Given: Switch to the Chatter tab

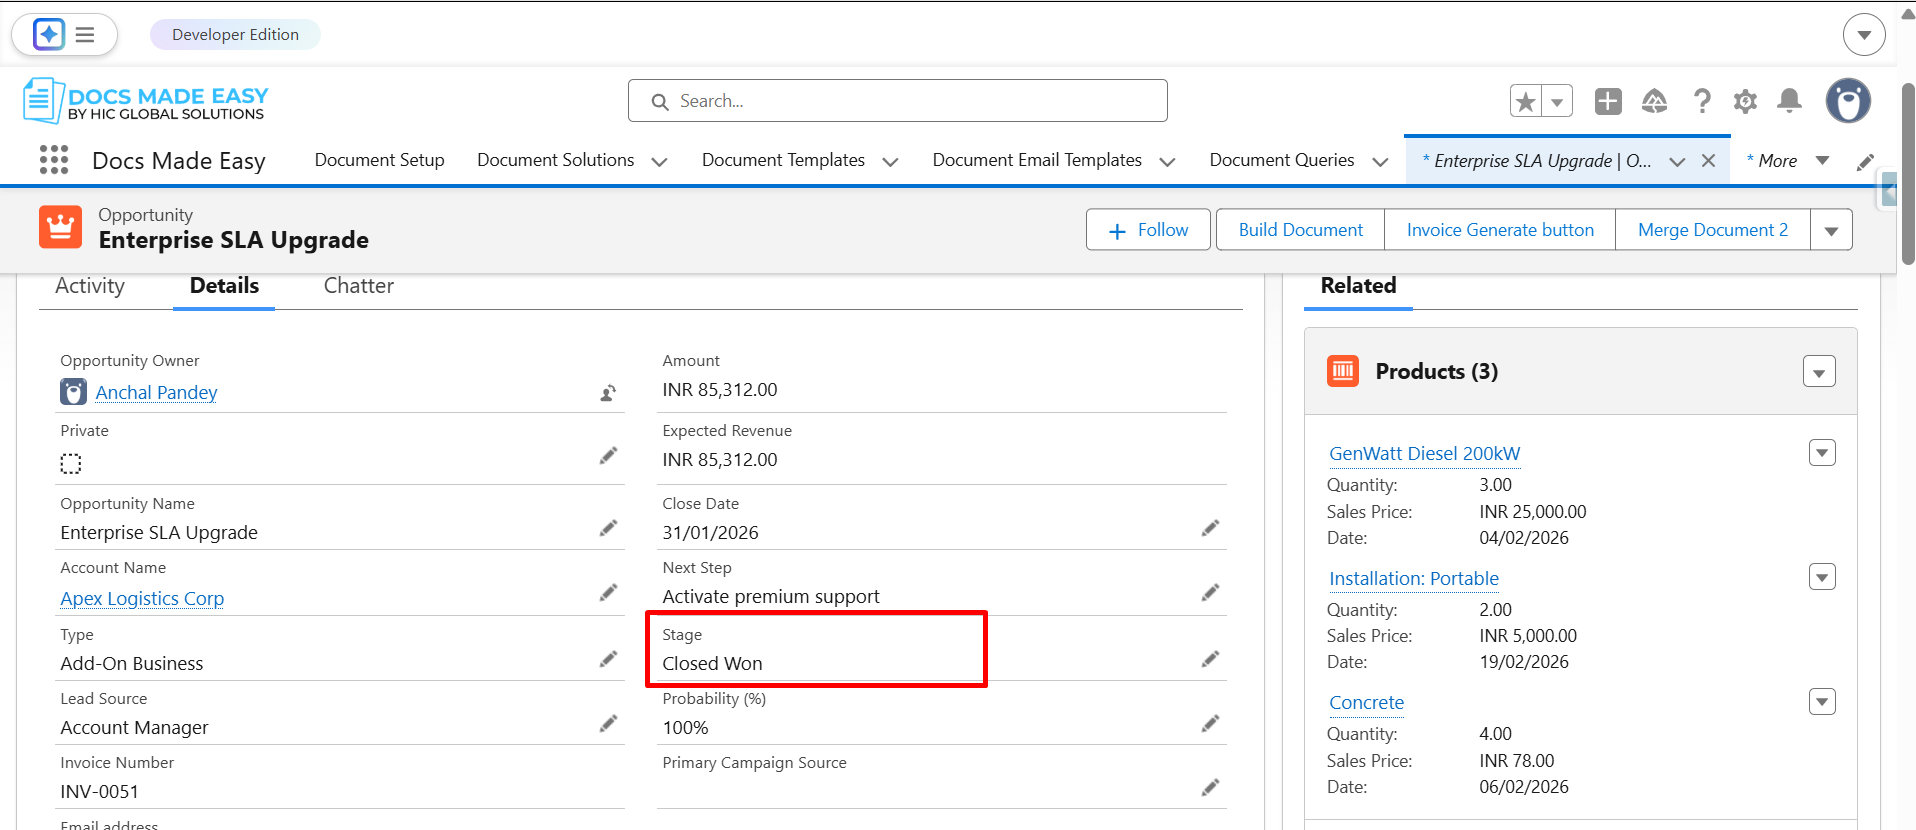Looking at the screenshot, I should tap(358, 286).
